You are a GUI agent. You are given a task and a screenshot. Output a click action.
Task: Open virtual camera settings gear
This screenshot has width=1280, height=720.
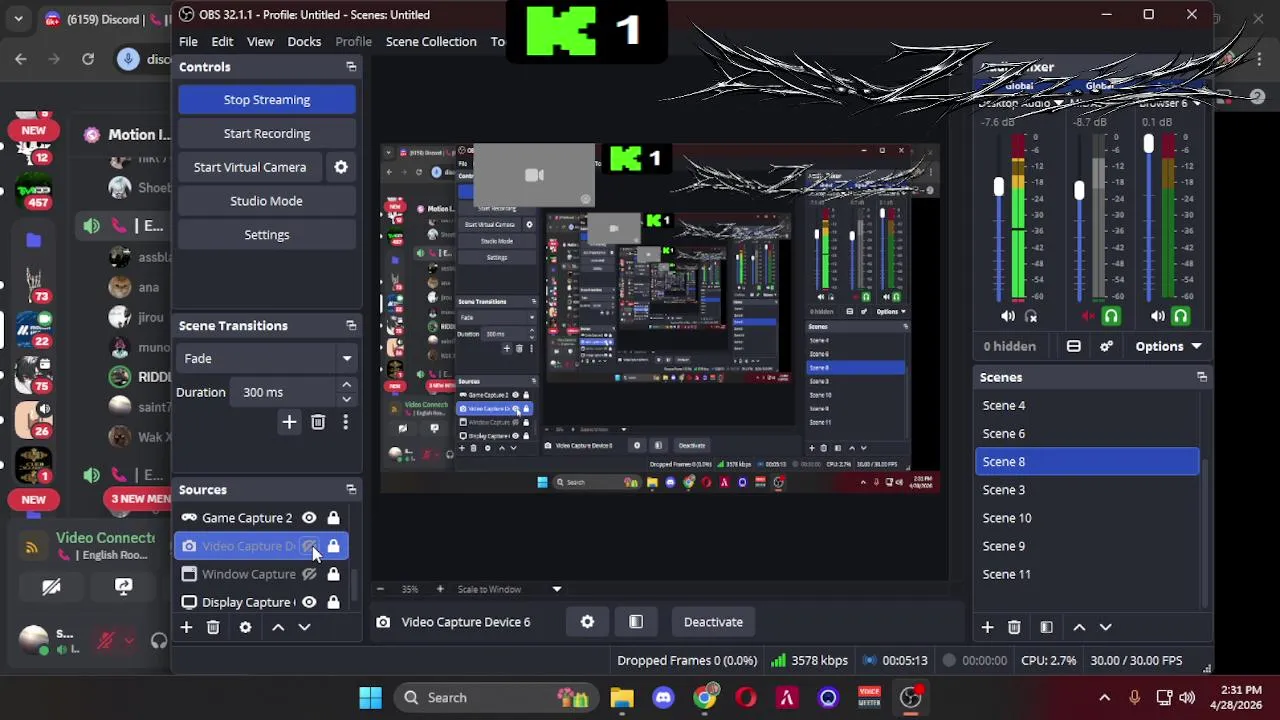[341, 167]
